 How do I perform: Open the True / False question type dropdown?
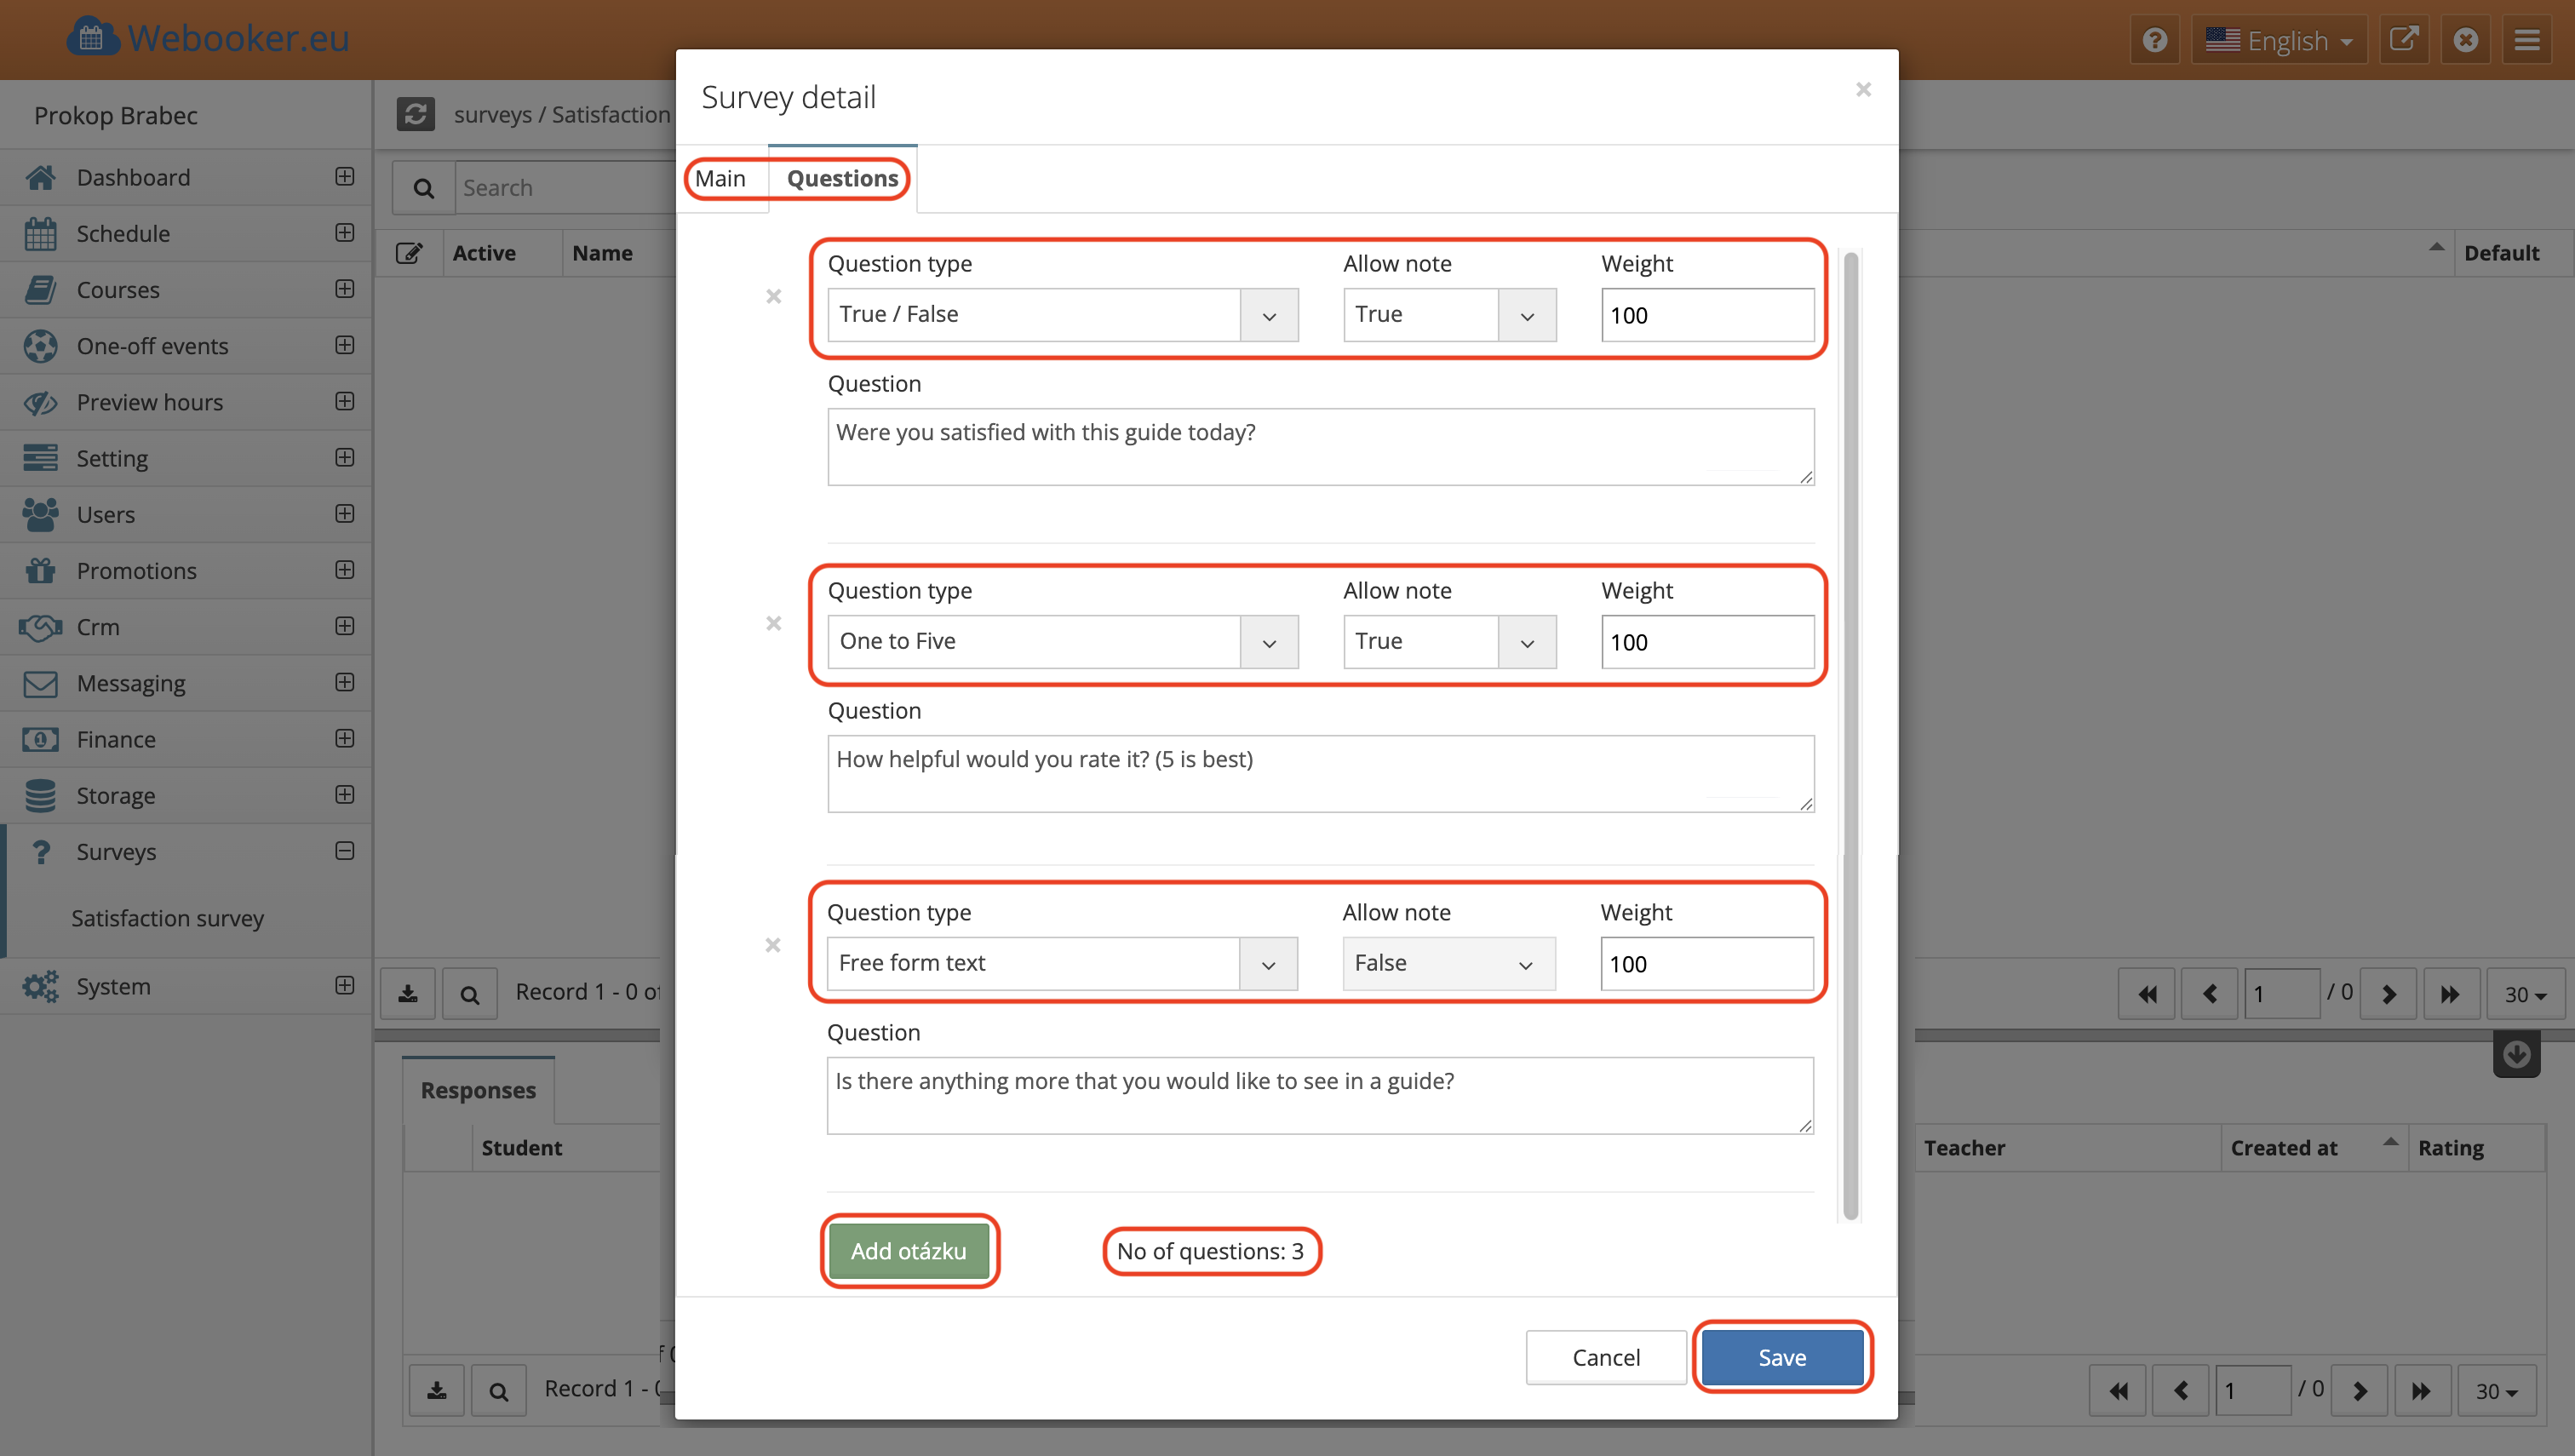tap(1062, 315)
